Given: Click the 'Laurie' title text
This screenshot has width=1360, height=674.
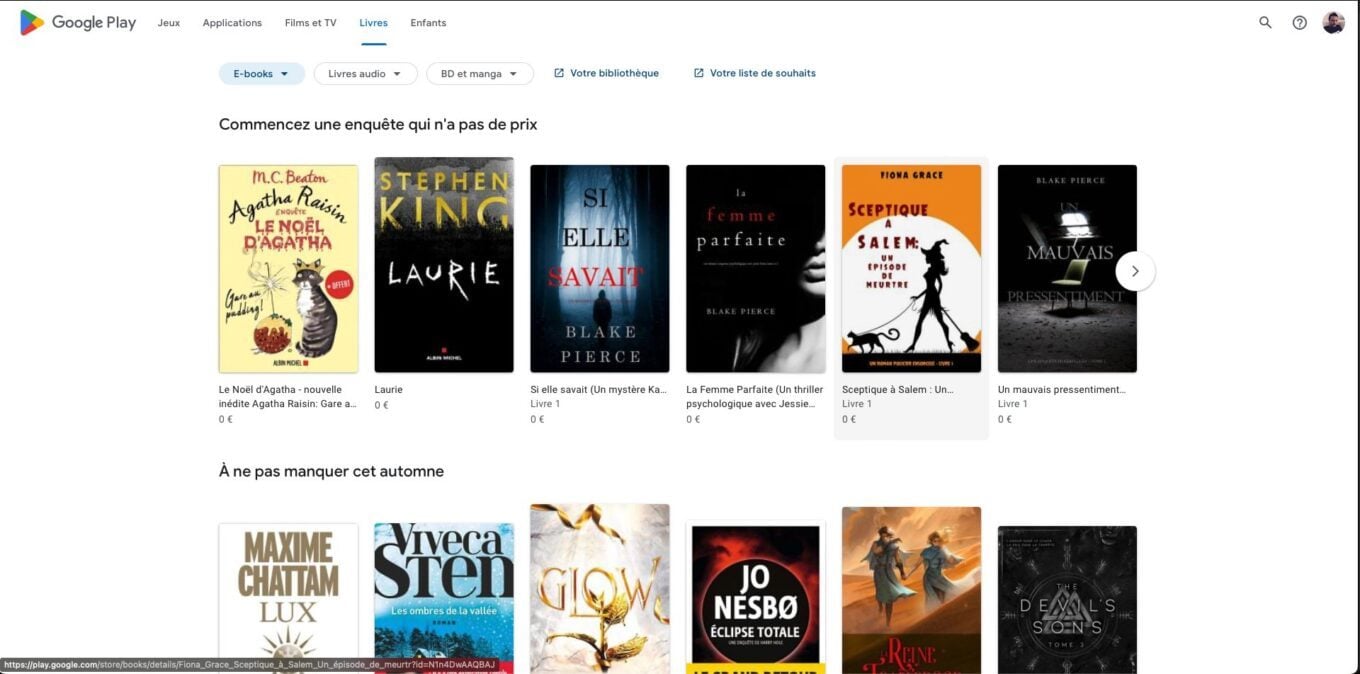Looking at the screenshot, I should (x=389, y=390).
